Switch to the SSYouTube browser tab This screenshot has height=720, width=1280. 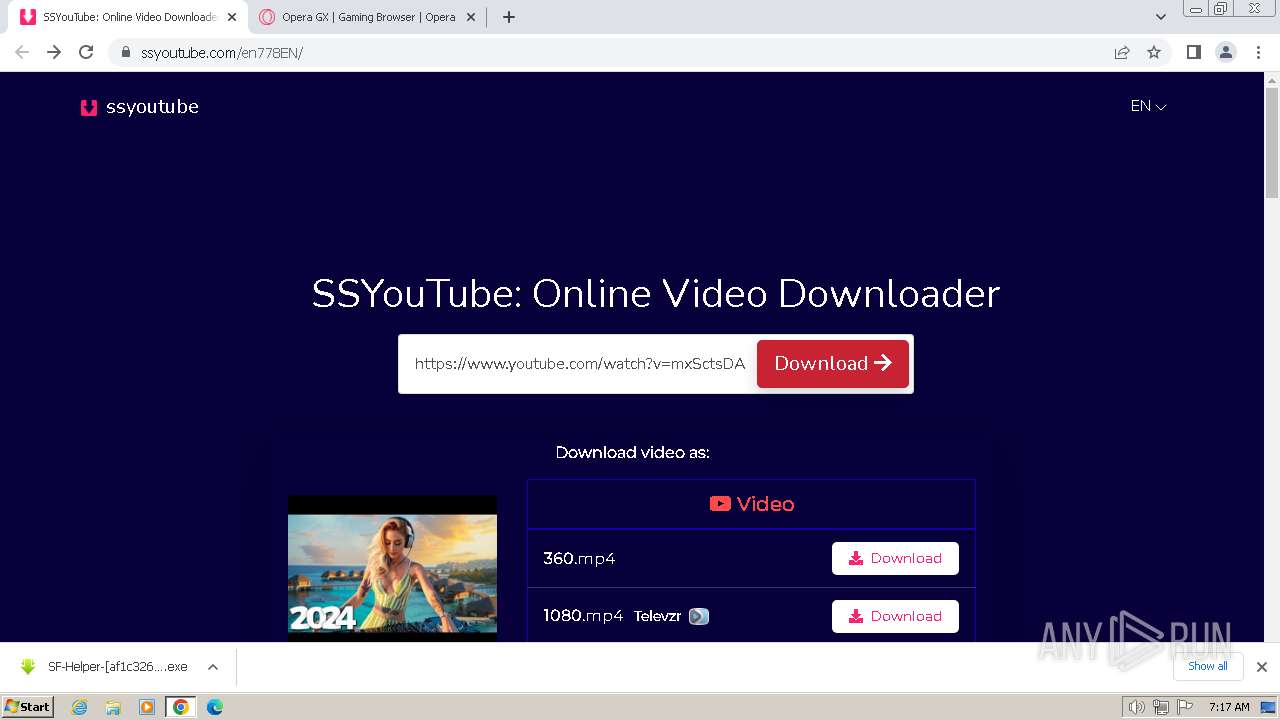point(128,17)
